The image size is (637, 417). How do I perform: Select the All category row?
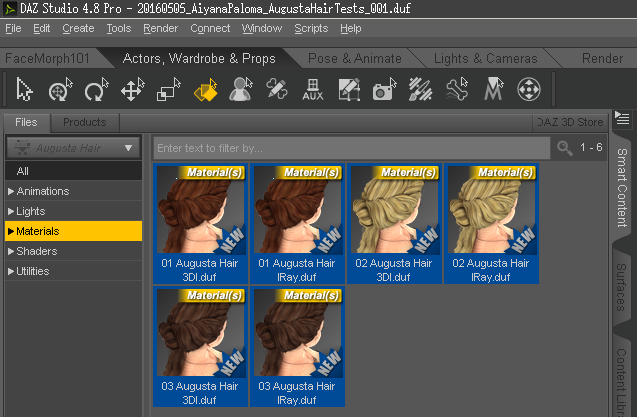click(x=74, y=171)
